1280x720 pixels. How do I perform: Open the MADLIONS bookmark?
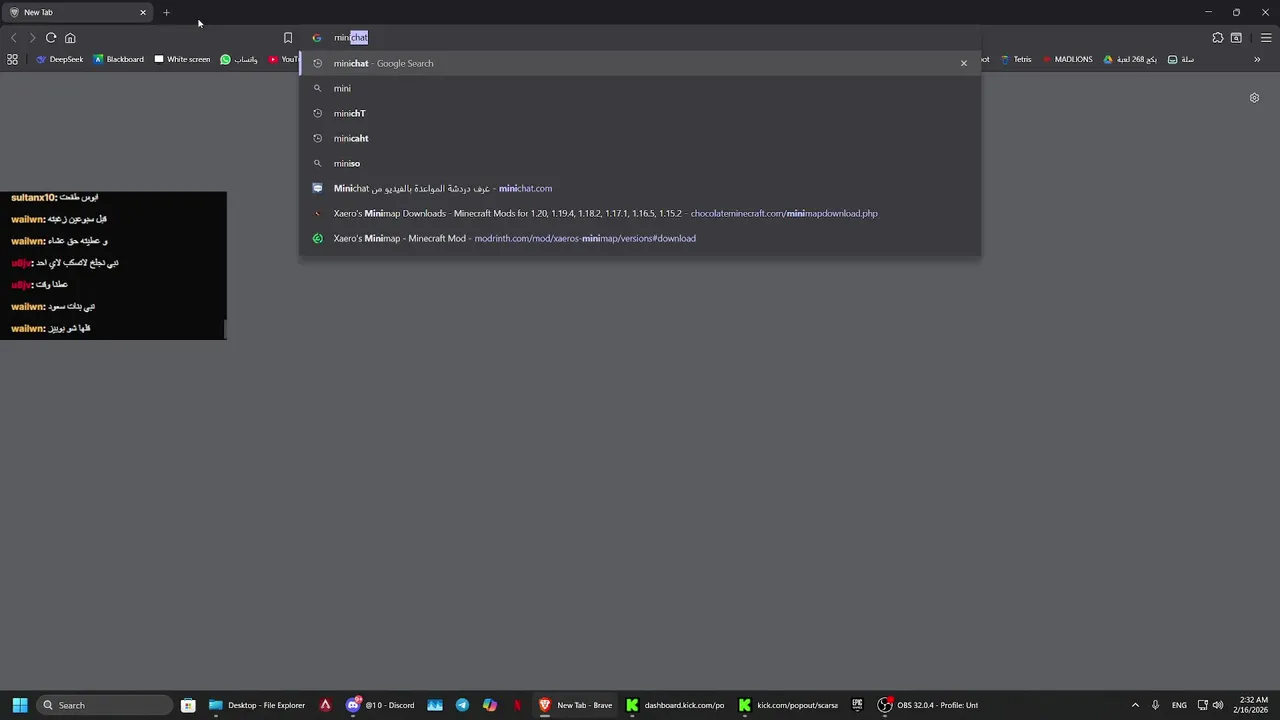click(x=1068, y=59)
